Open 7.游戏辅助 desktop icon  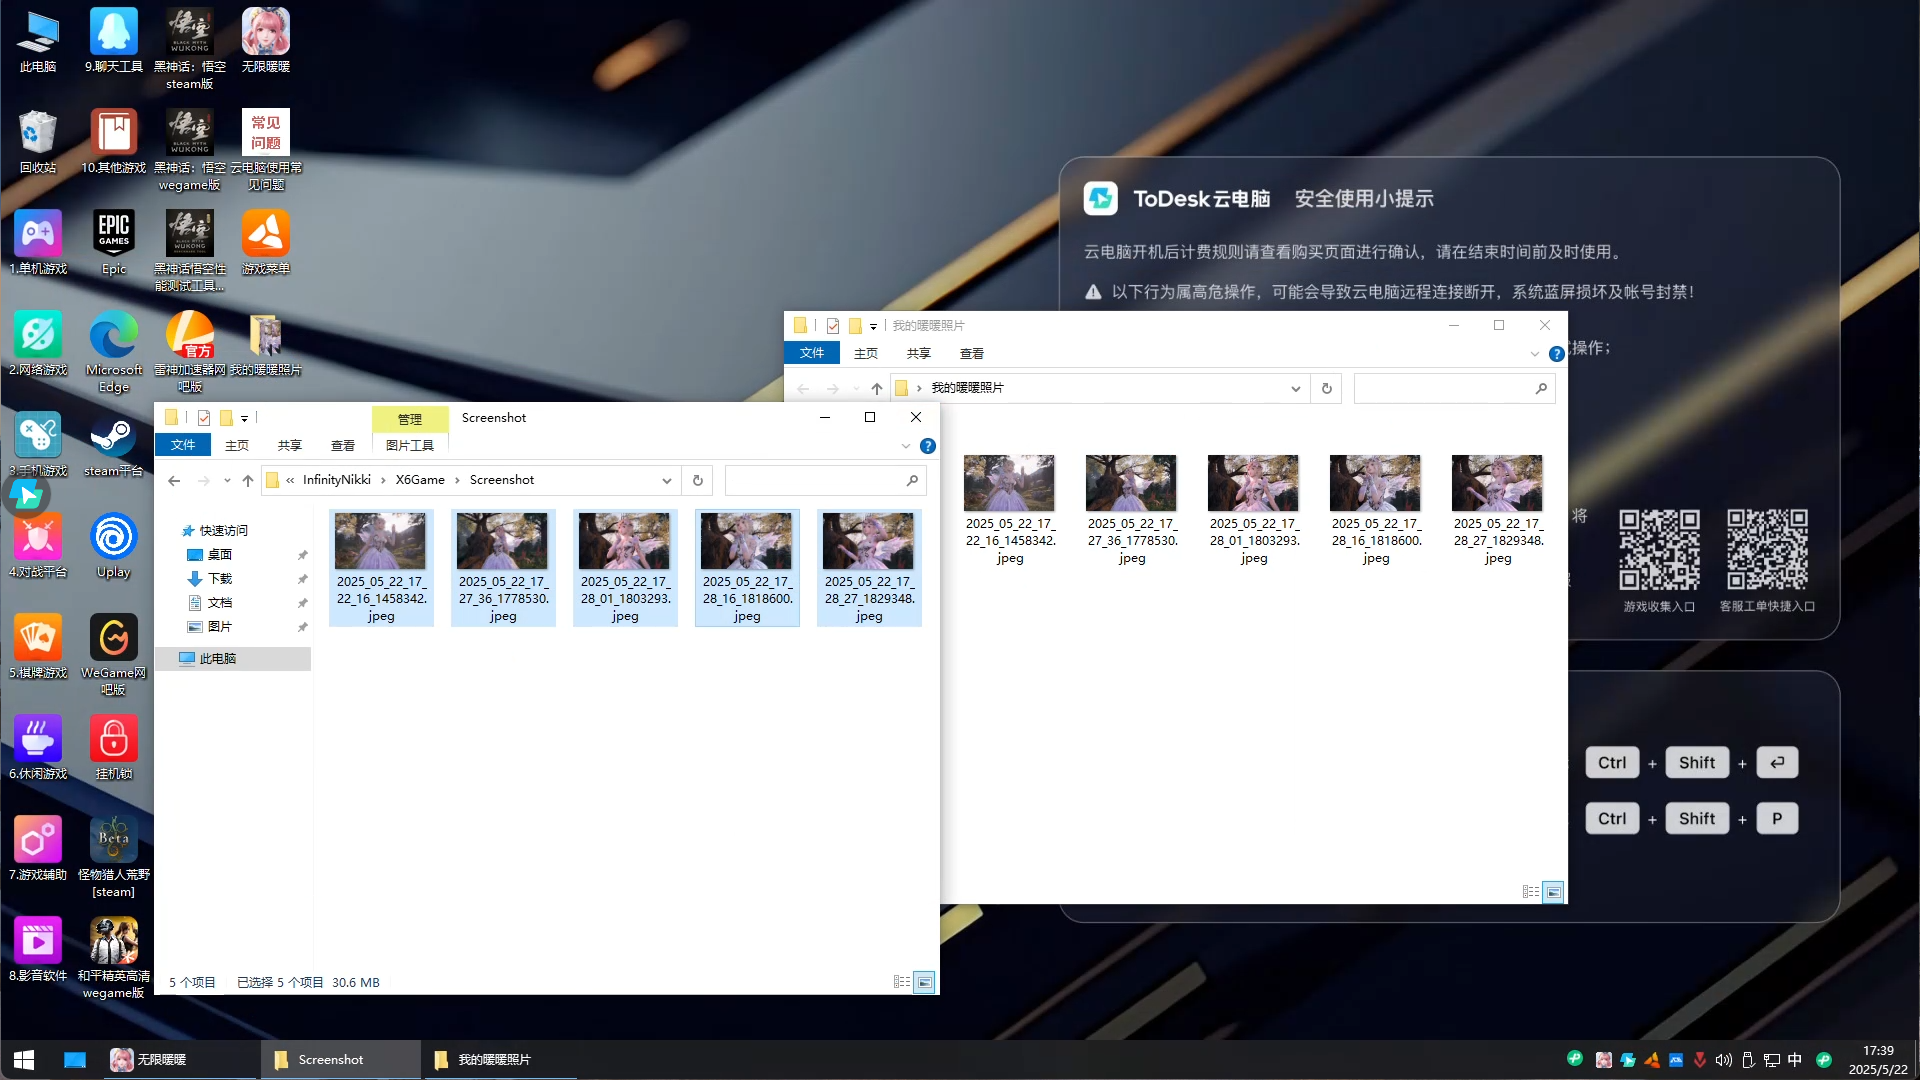[38, 849]
